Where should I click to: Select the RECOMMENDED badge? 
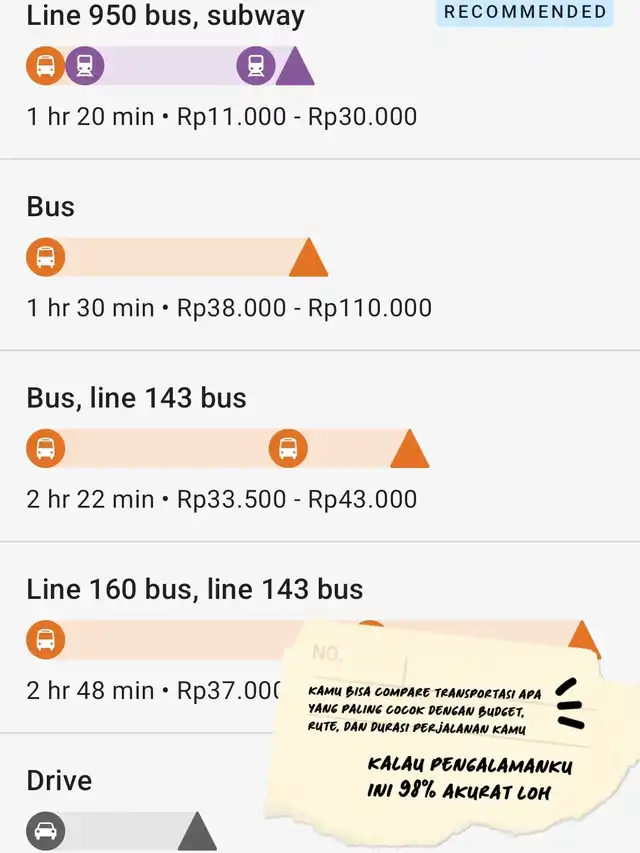click(x=525, y=13)
